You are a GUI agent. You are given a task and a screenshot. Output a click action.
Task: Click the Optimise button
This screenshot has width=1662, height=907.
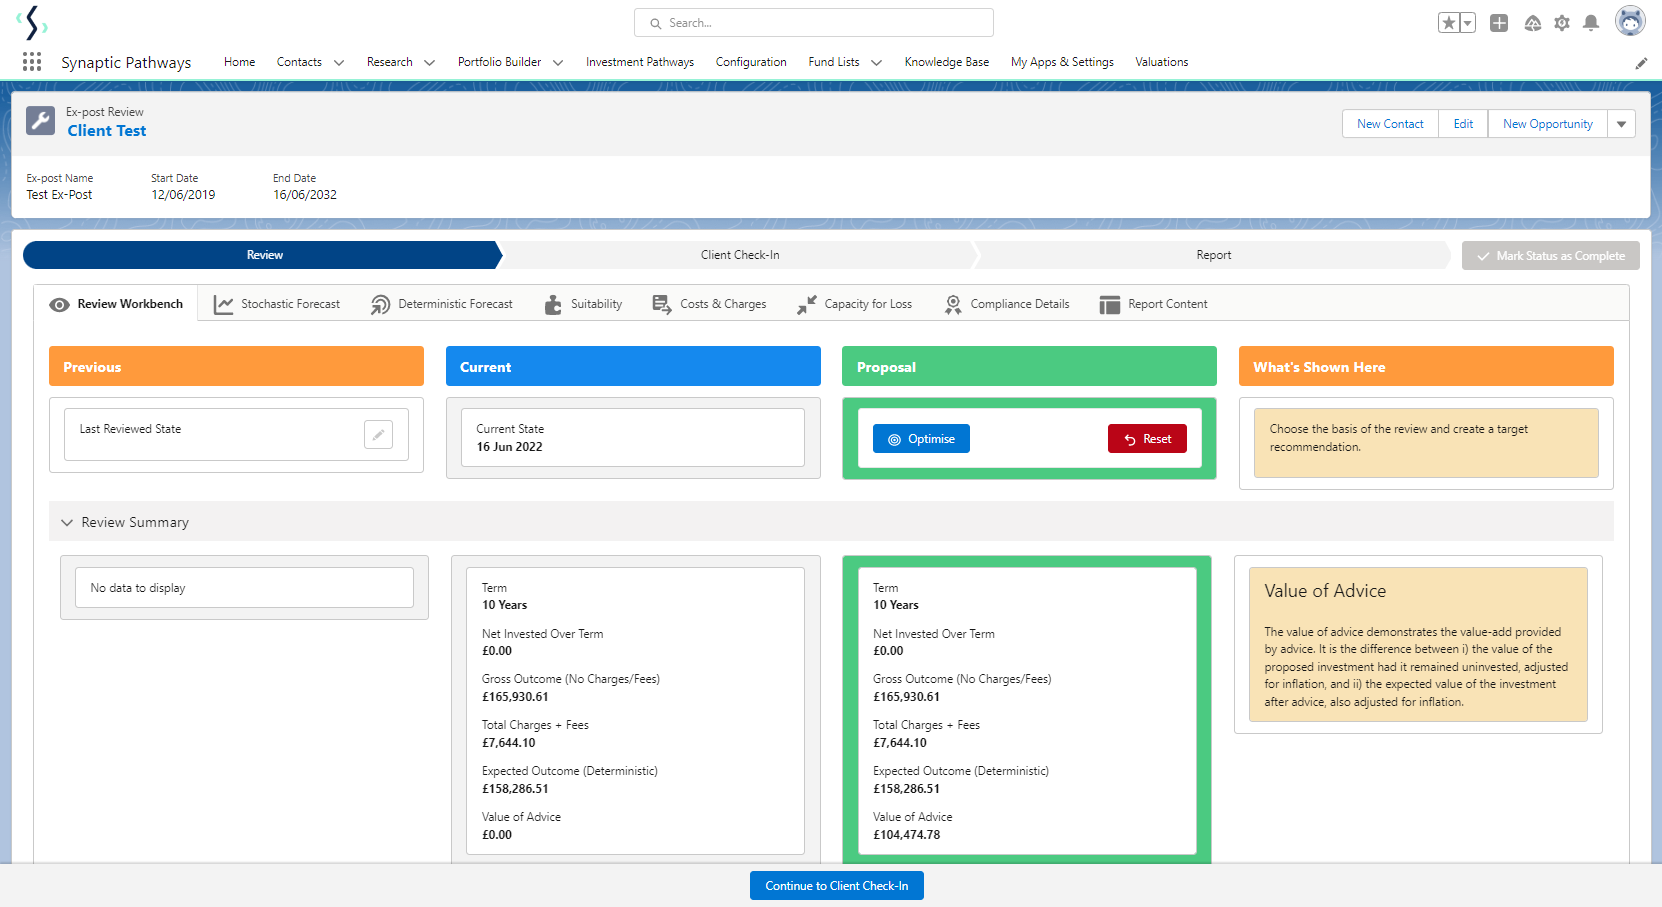pos(921,439)
